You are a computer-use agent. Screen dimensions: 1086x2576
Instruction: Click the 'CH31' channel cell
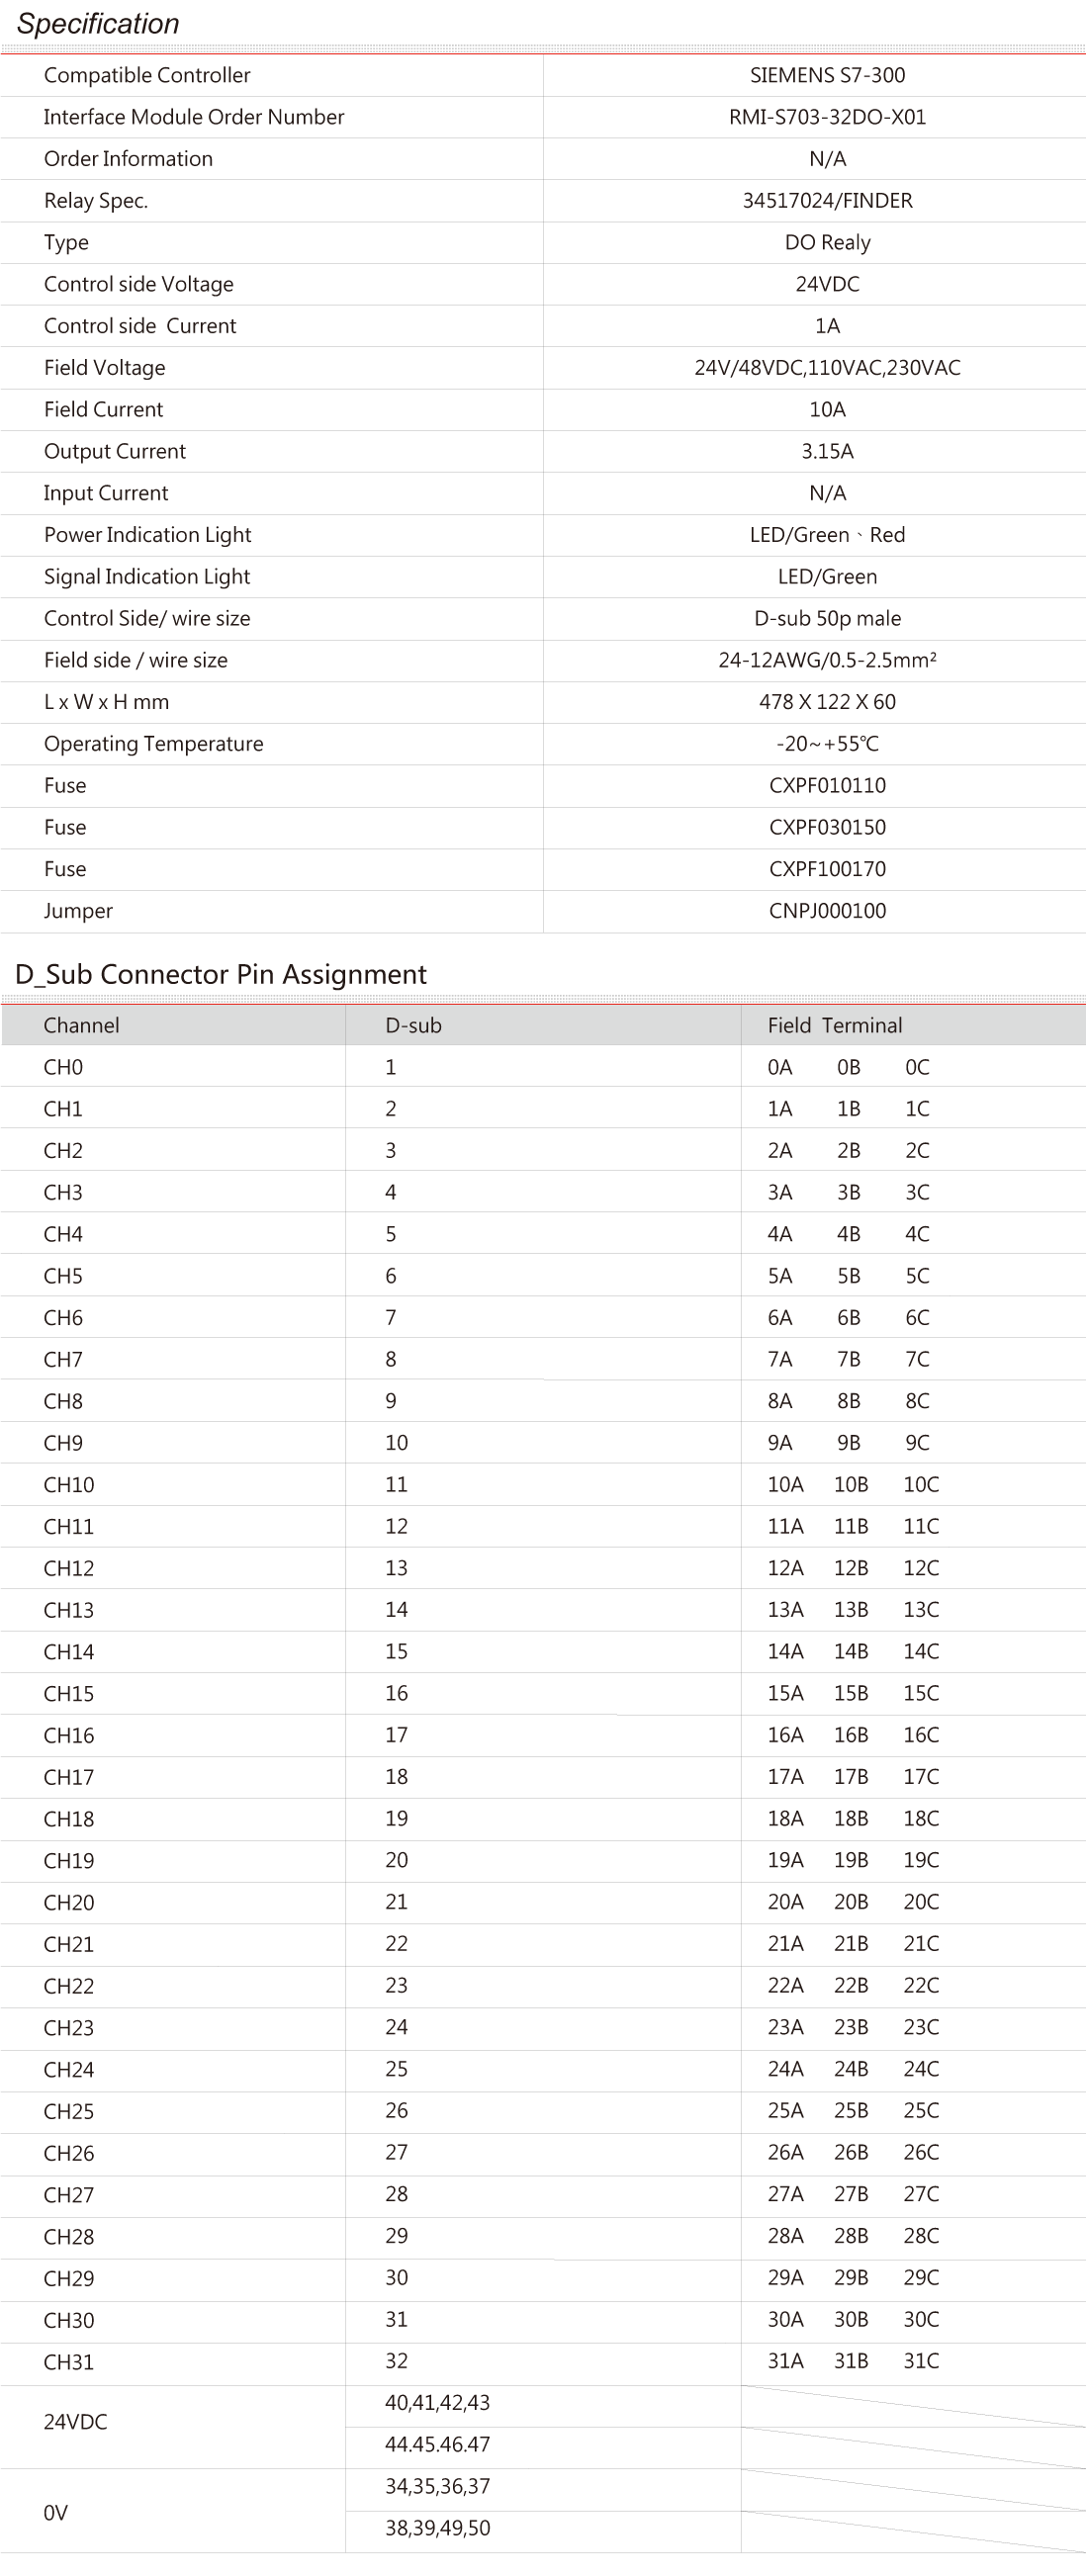coord(68,2362)
